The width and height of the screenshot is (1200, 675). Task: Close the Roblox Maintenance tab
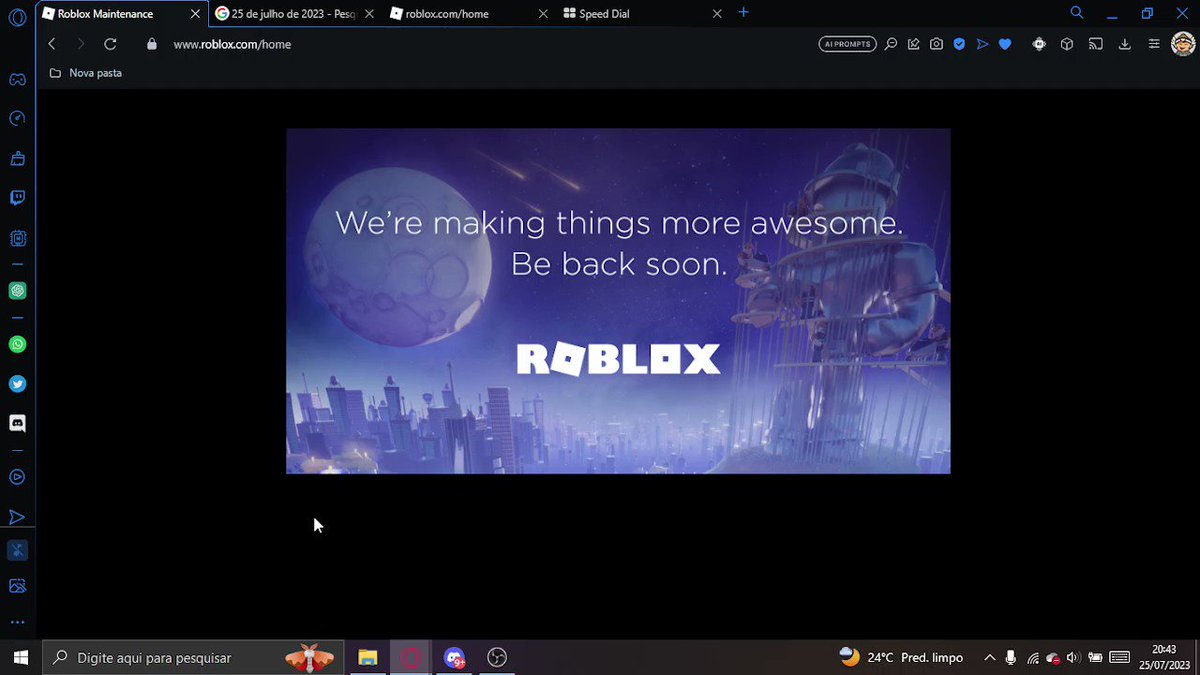195,14
